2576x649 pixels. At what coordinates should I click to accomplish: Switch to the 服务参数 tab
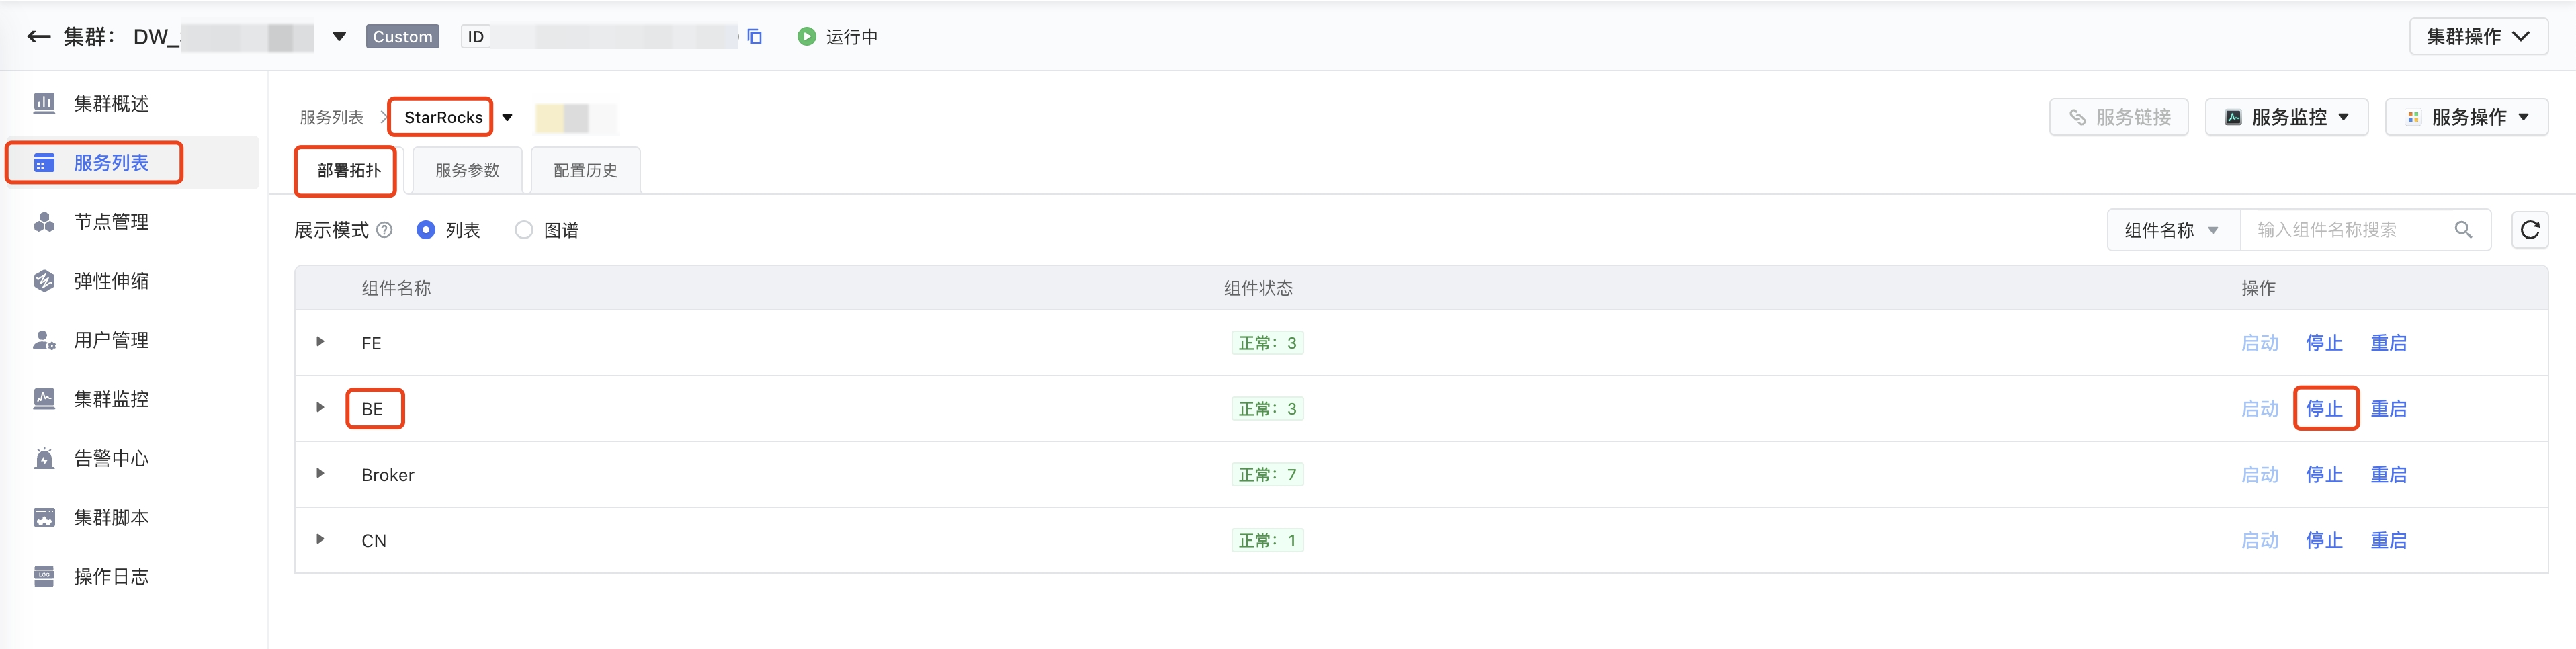467,171
